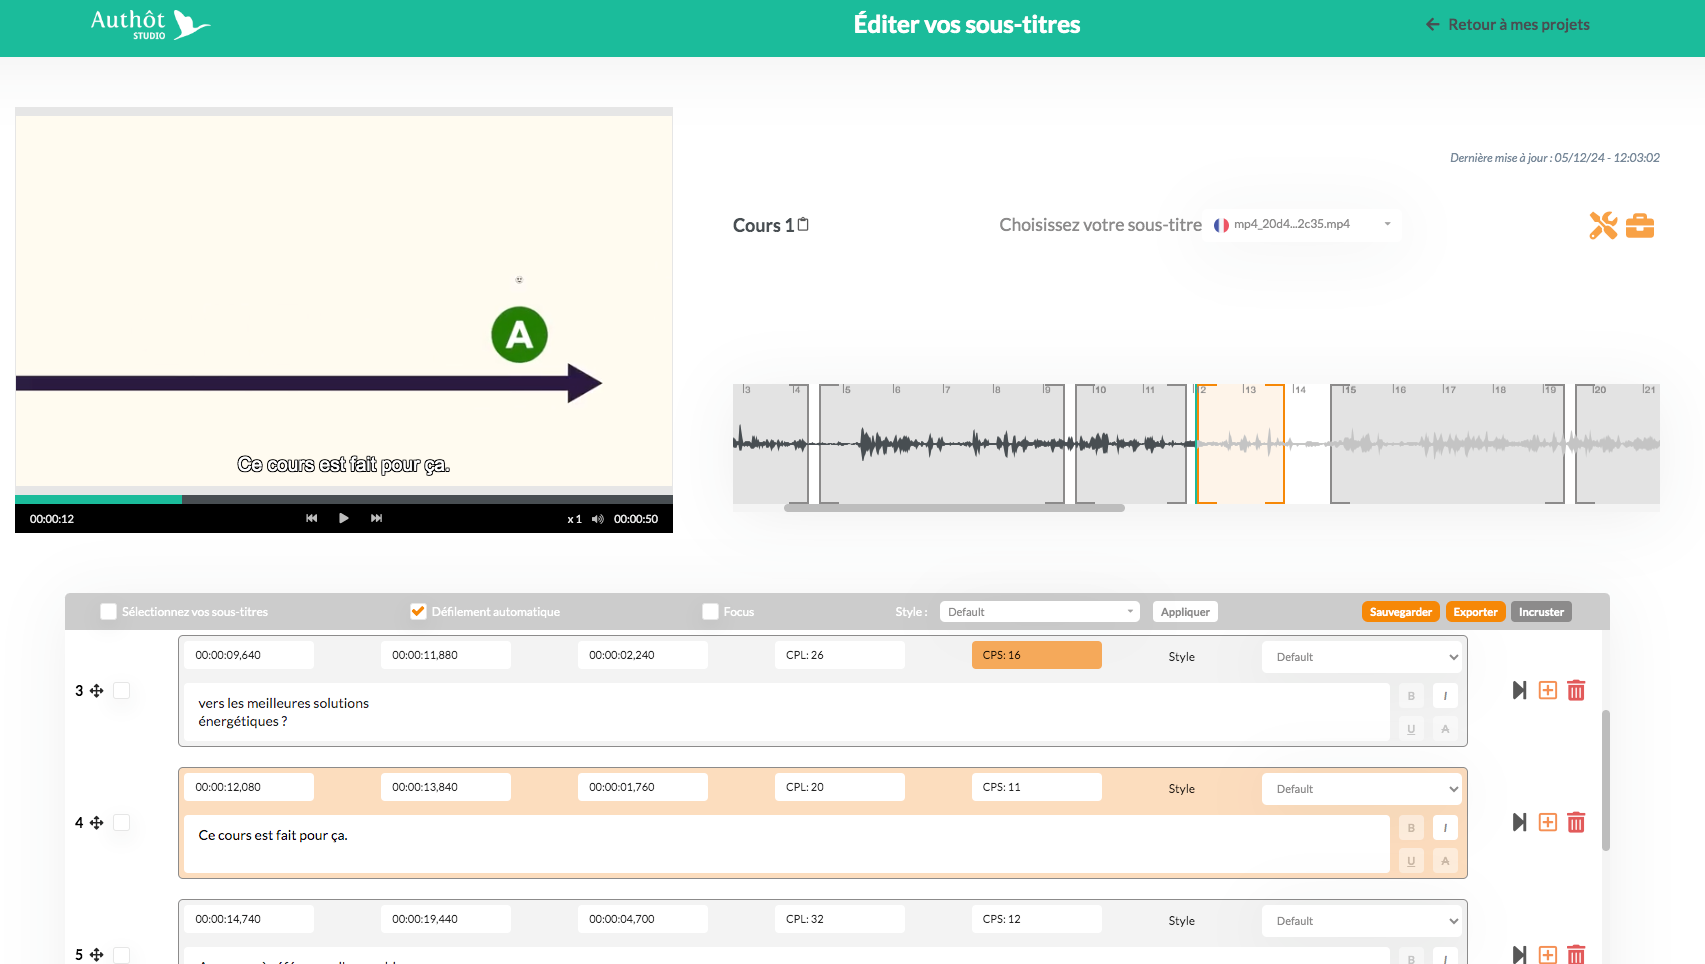The height and width of the screenshot is (964, 1705).
Task: Open the orange briefcase toolbox icon
Action: tap(1640, 226)
